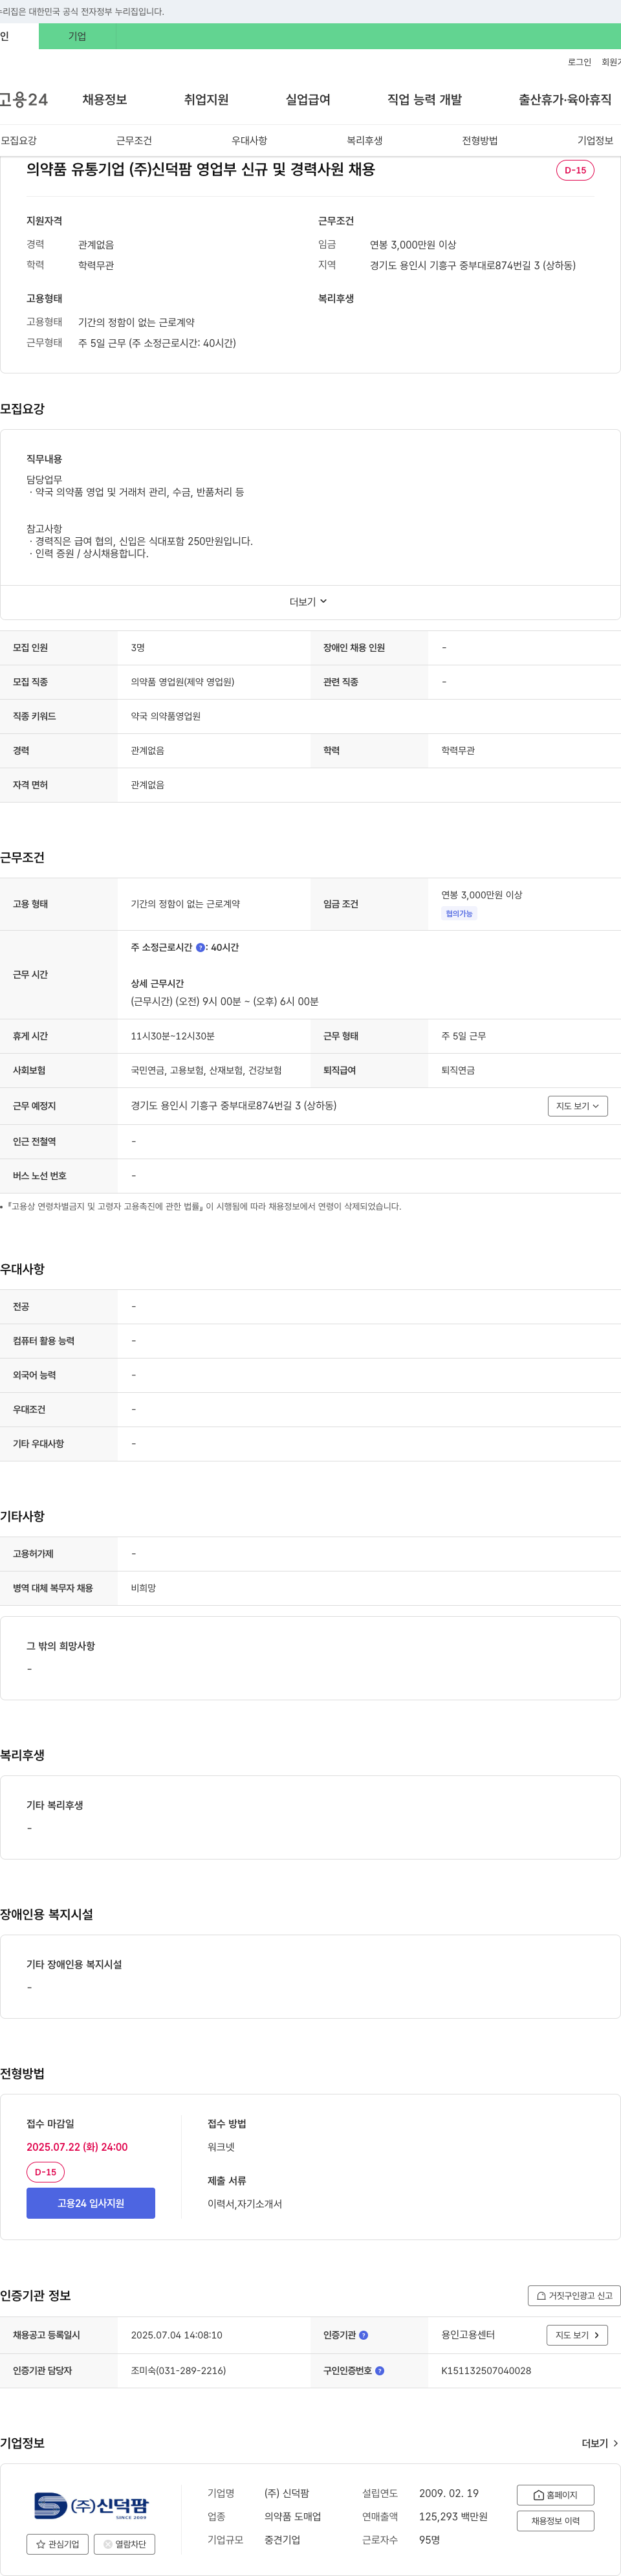Open the 직업 능력 개발 menu

(x=425, y=99)
